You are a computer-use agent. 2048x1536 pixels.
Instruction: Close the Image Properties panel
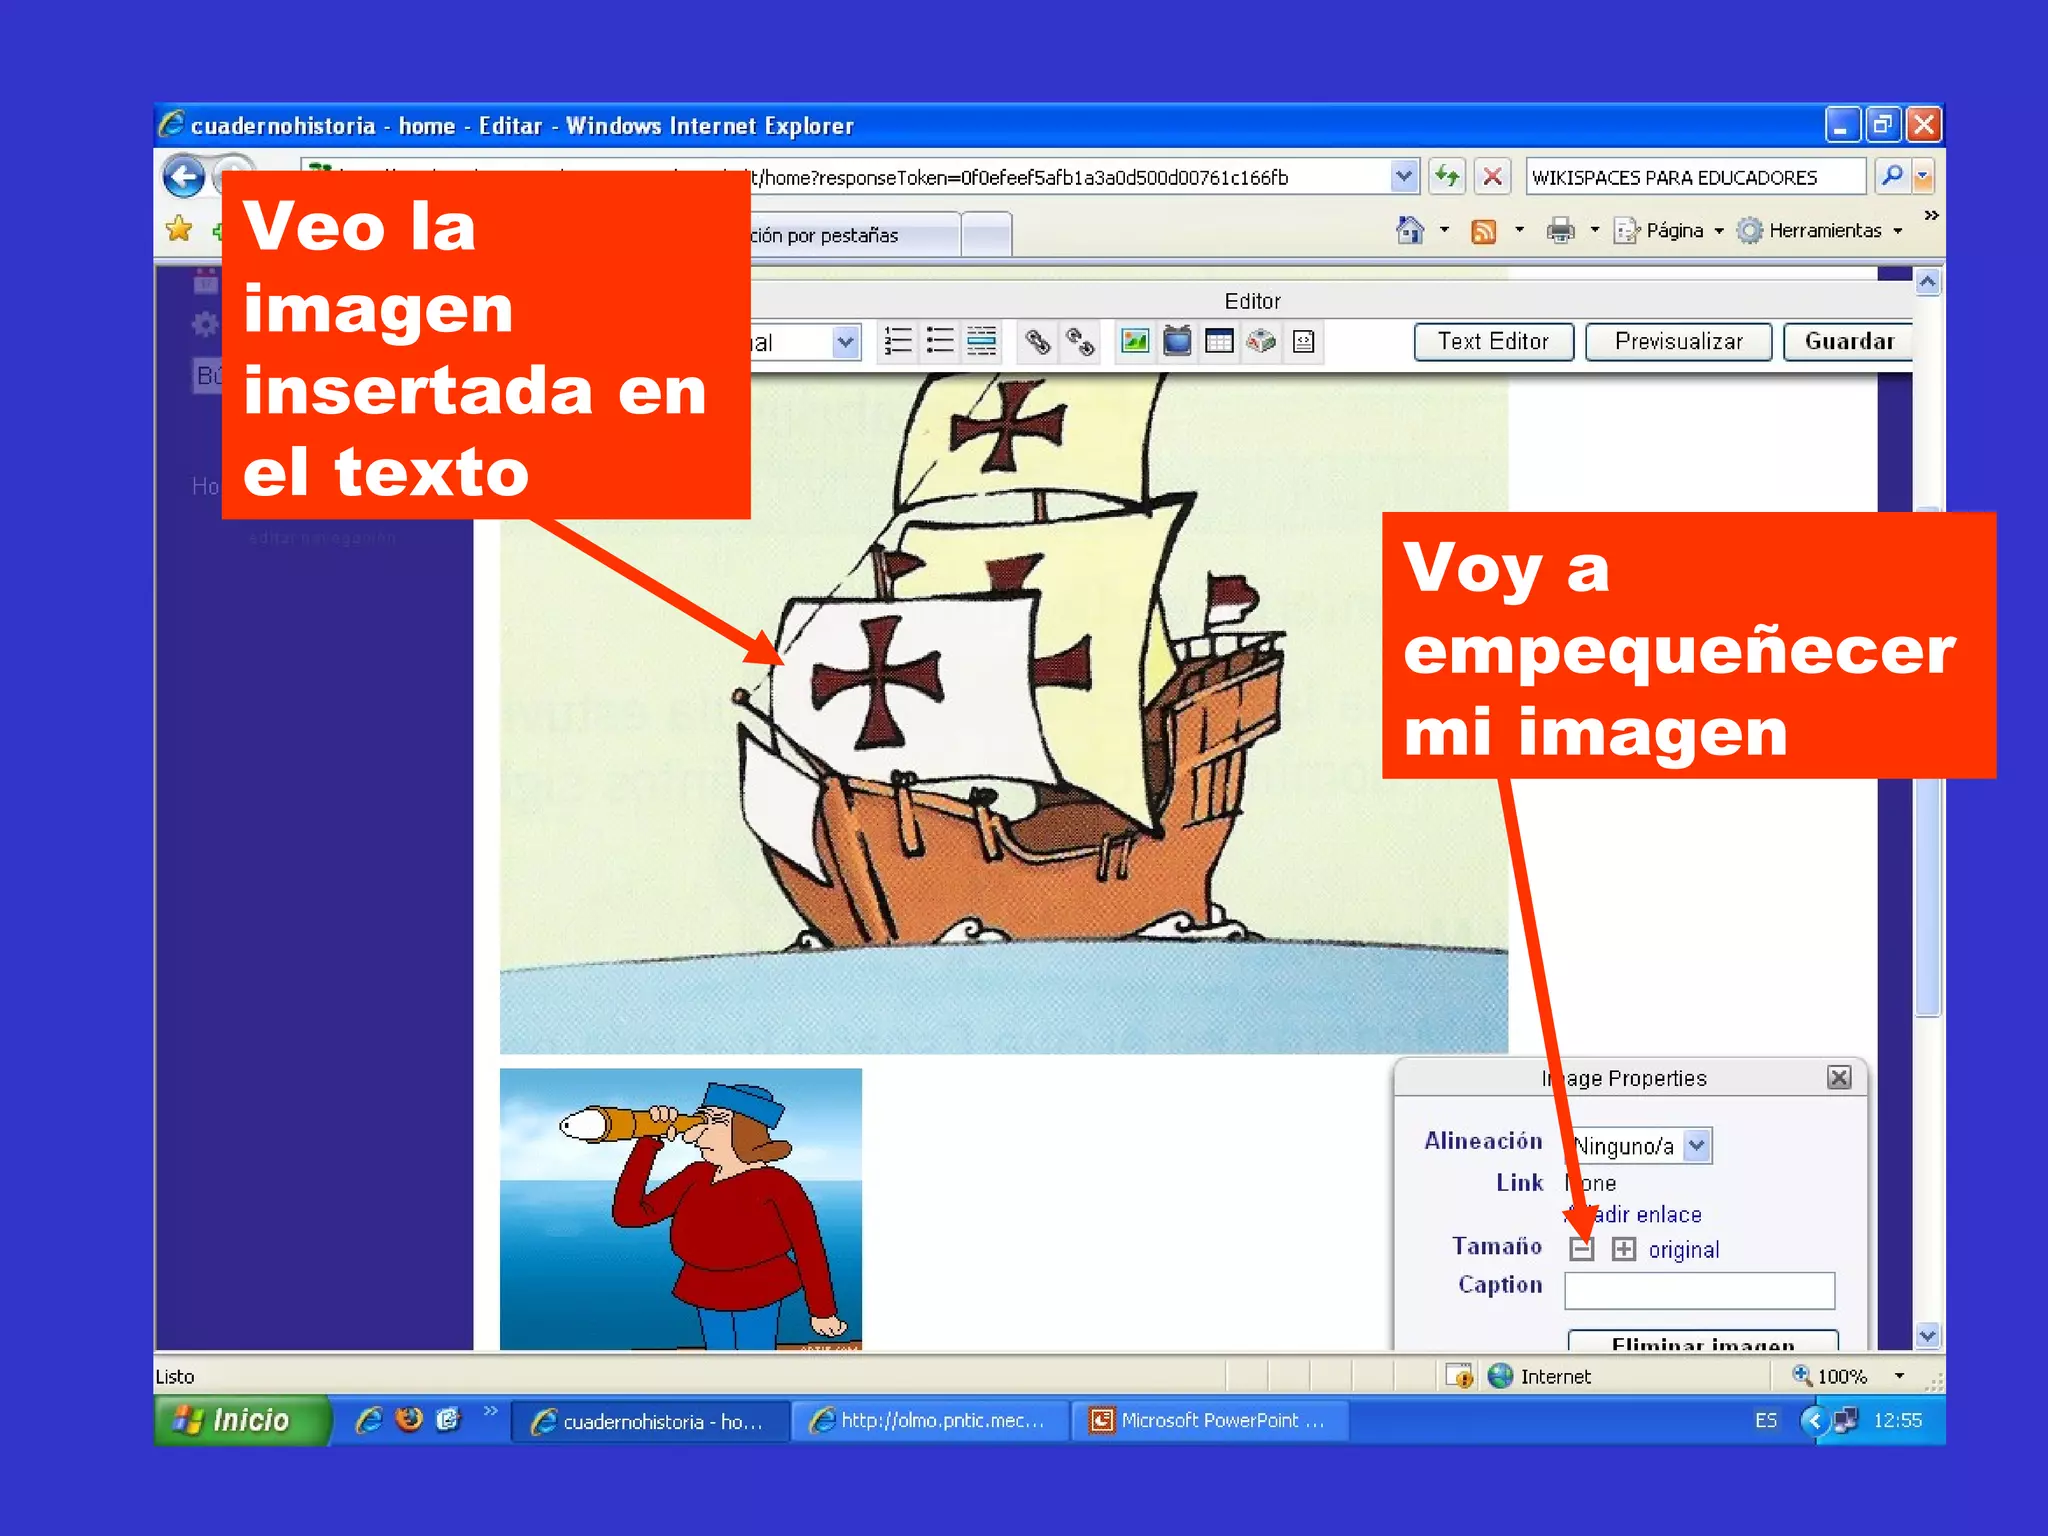pyautogui.click(x=1839, y=1077)
